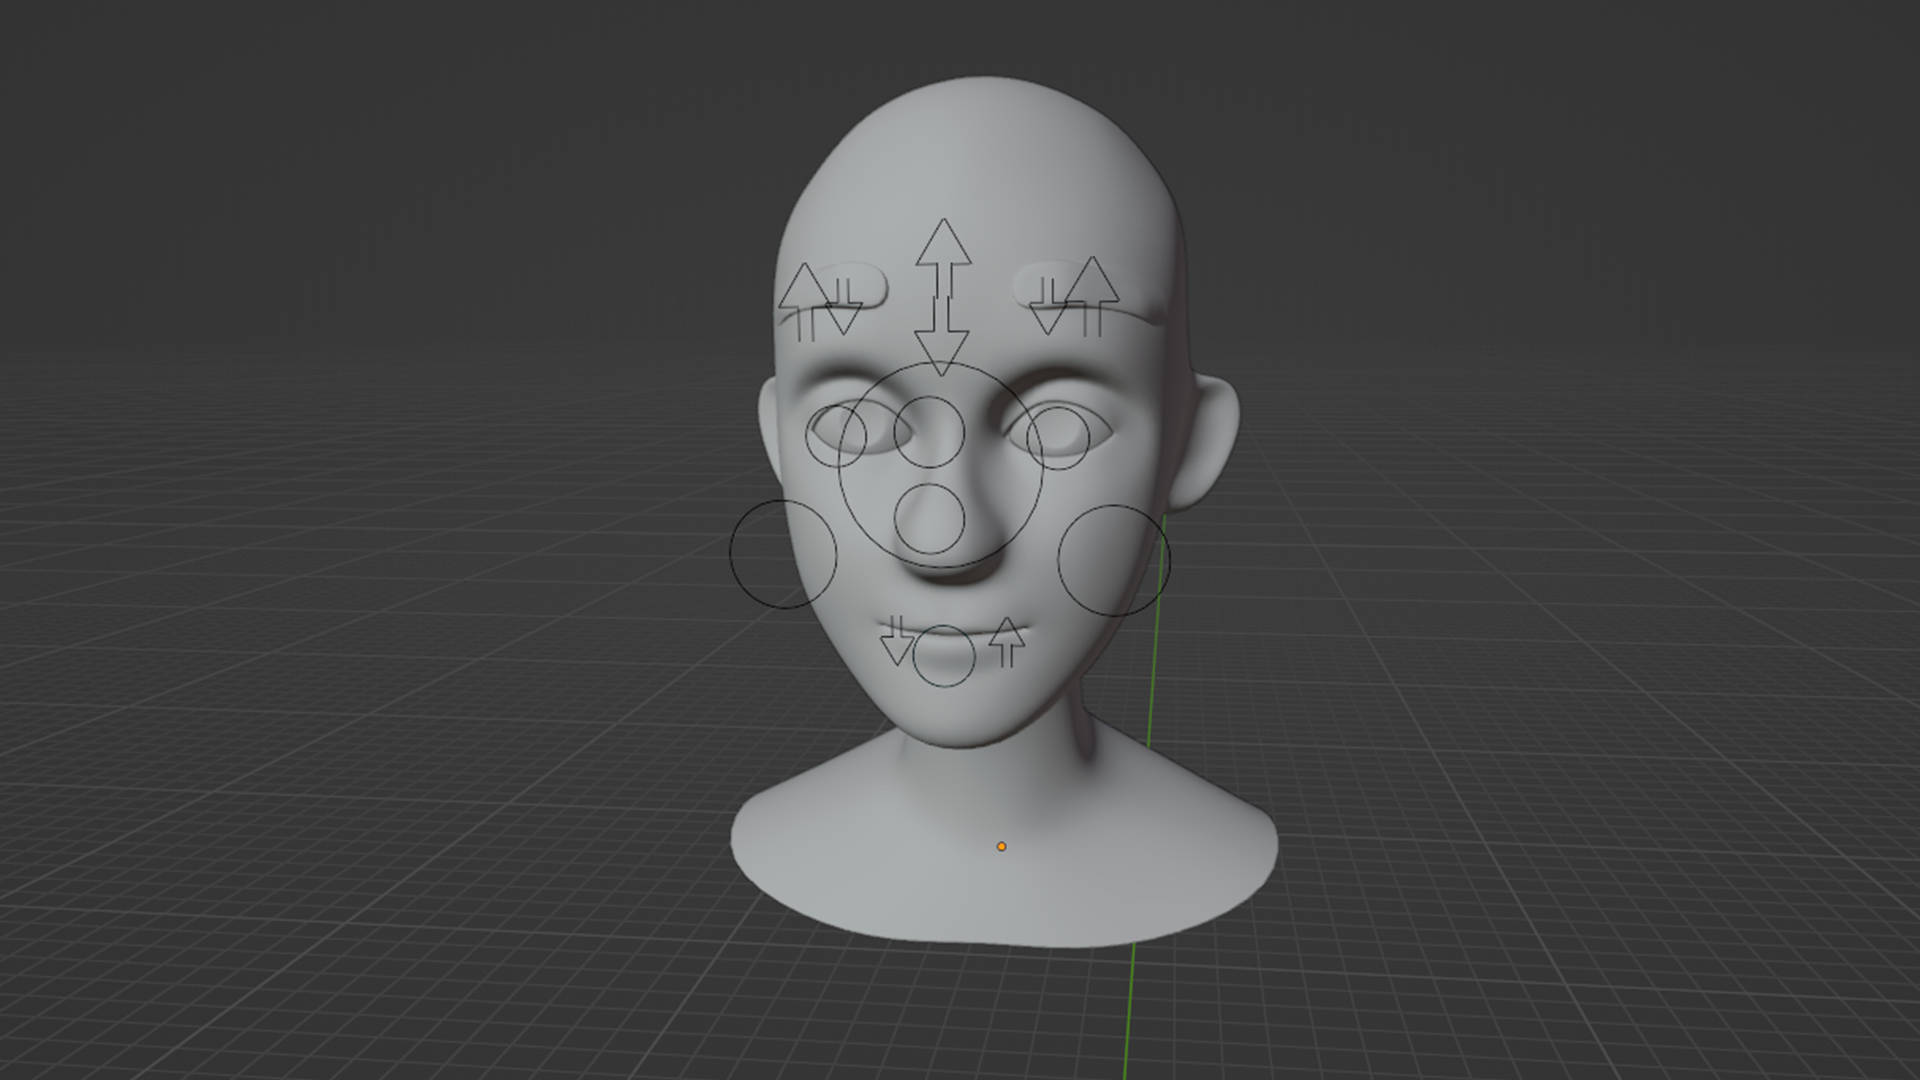Click the up arrow at the screen-right mouth corner
This screenshot has width=1920, height=1080.
(1007, 638)
